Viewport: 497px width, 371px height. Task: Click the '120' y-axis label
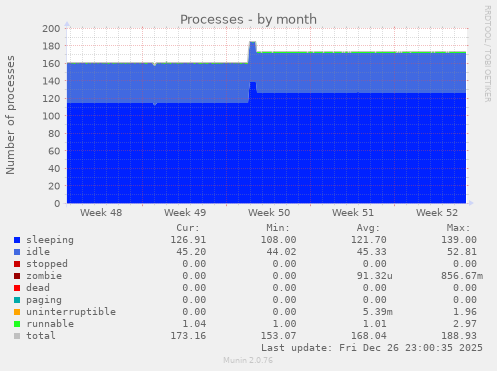click(51, 98)
